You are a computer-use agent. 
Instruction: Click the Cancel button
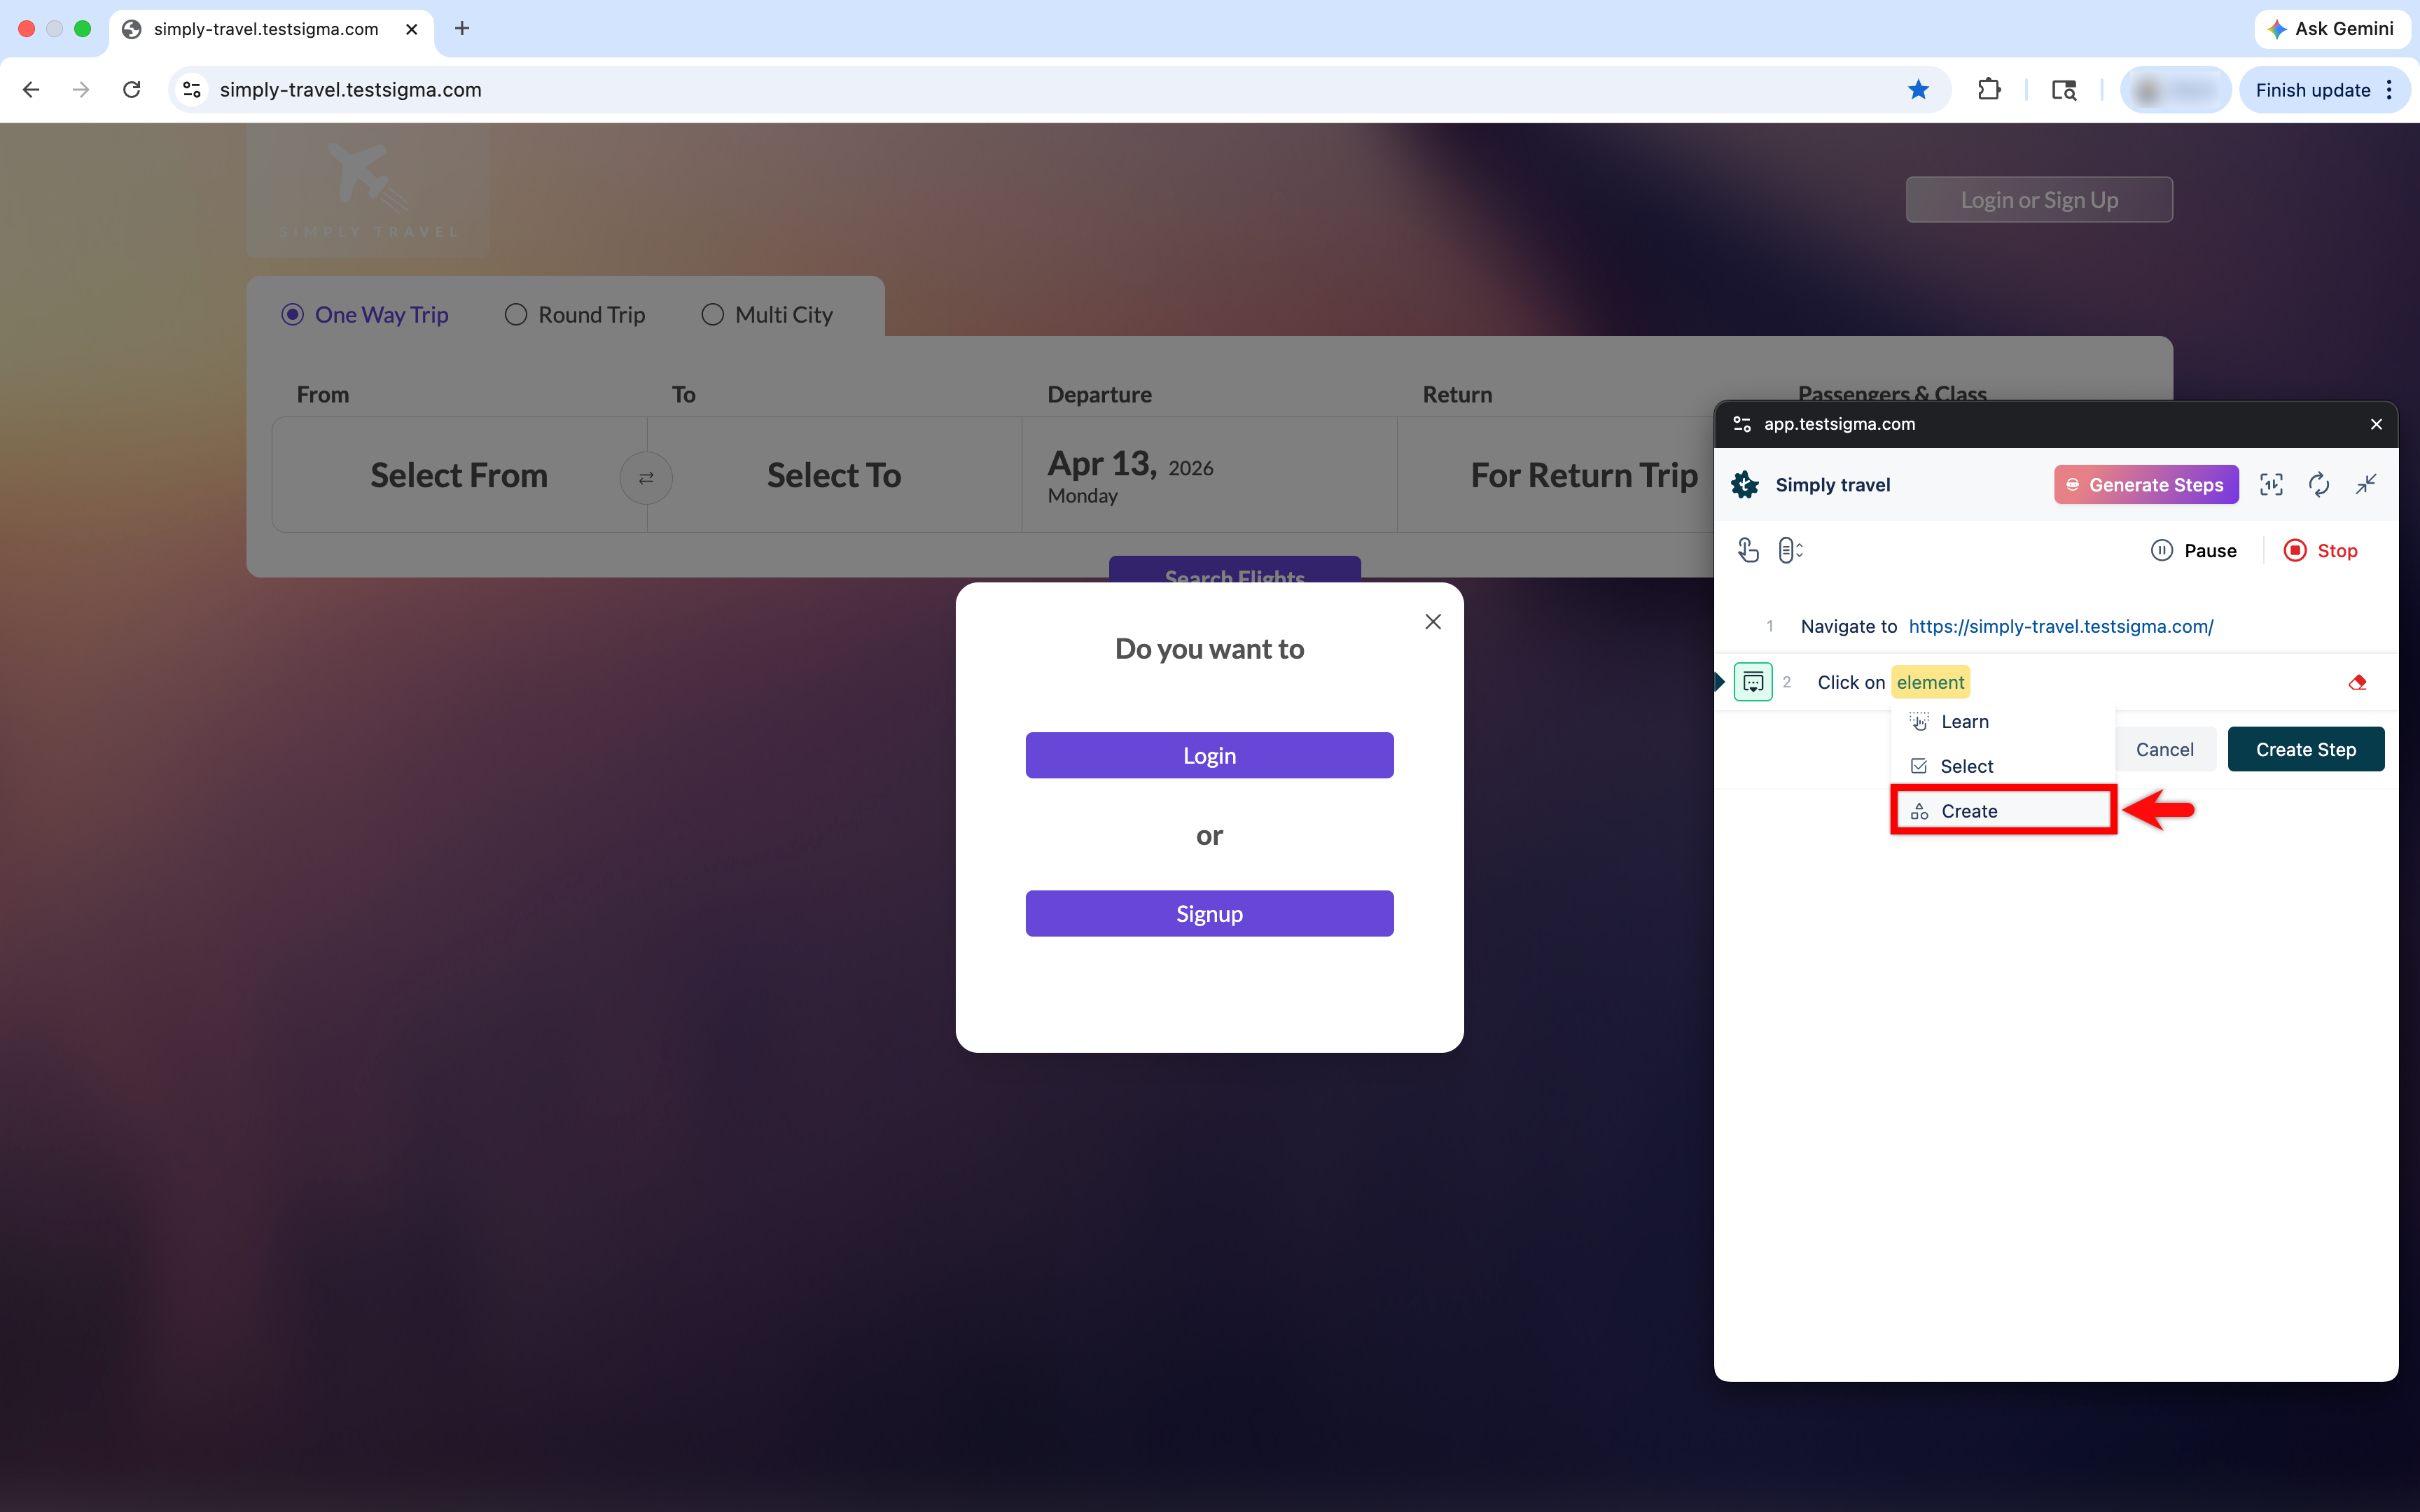(2165, 749)
